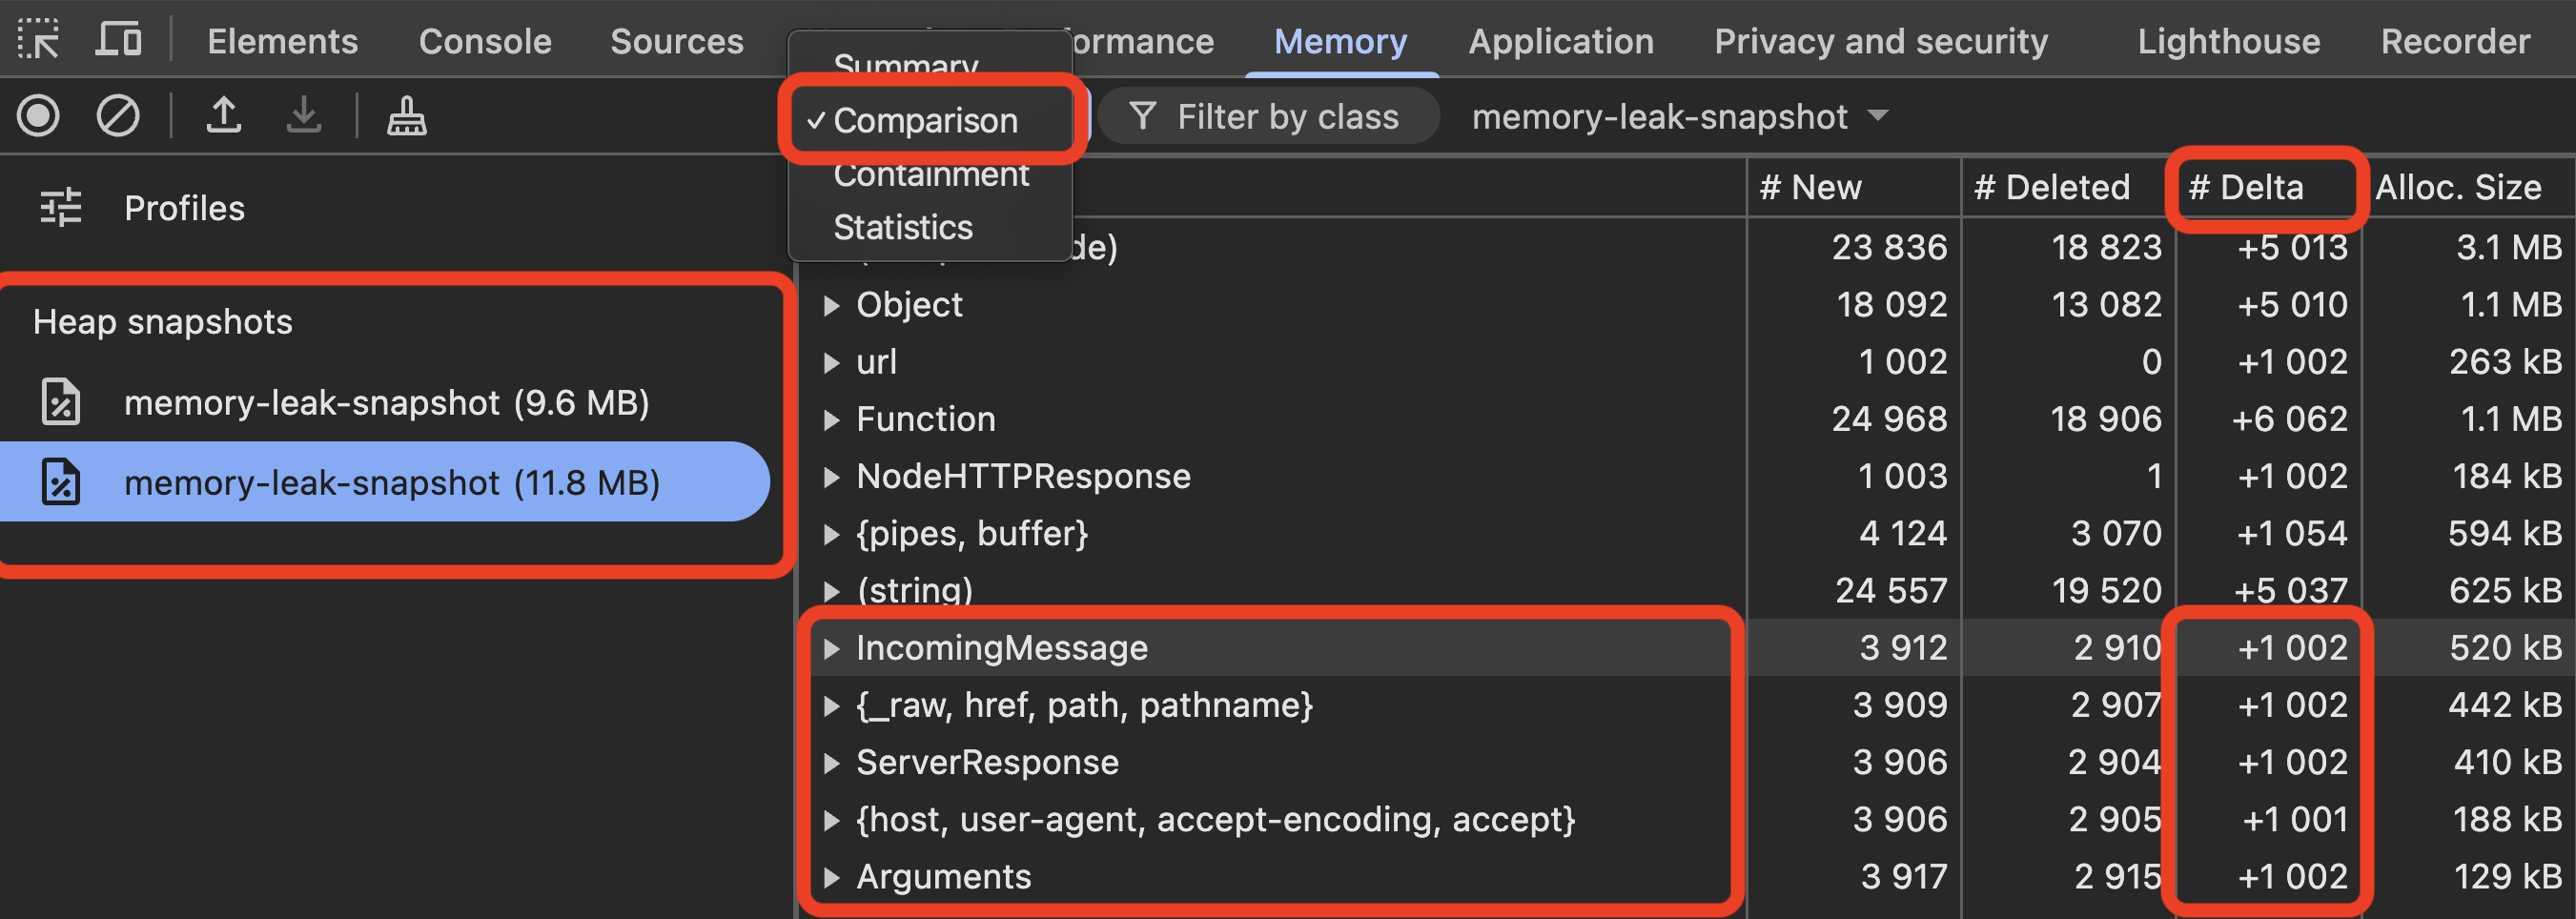2576x919 pixels.
Task: Open the Lighthouse tab
Action: click(2228, 41)
